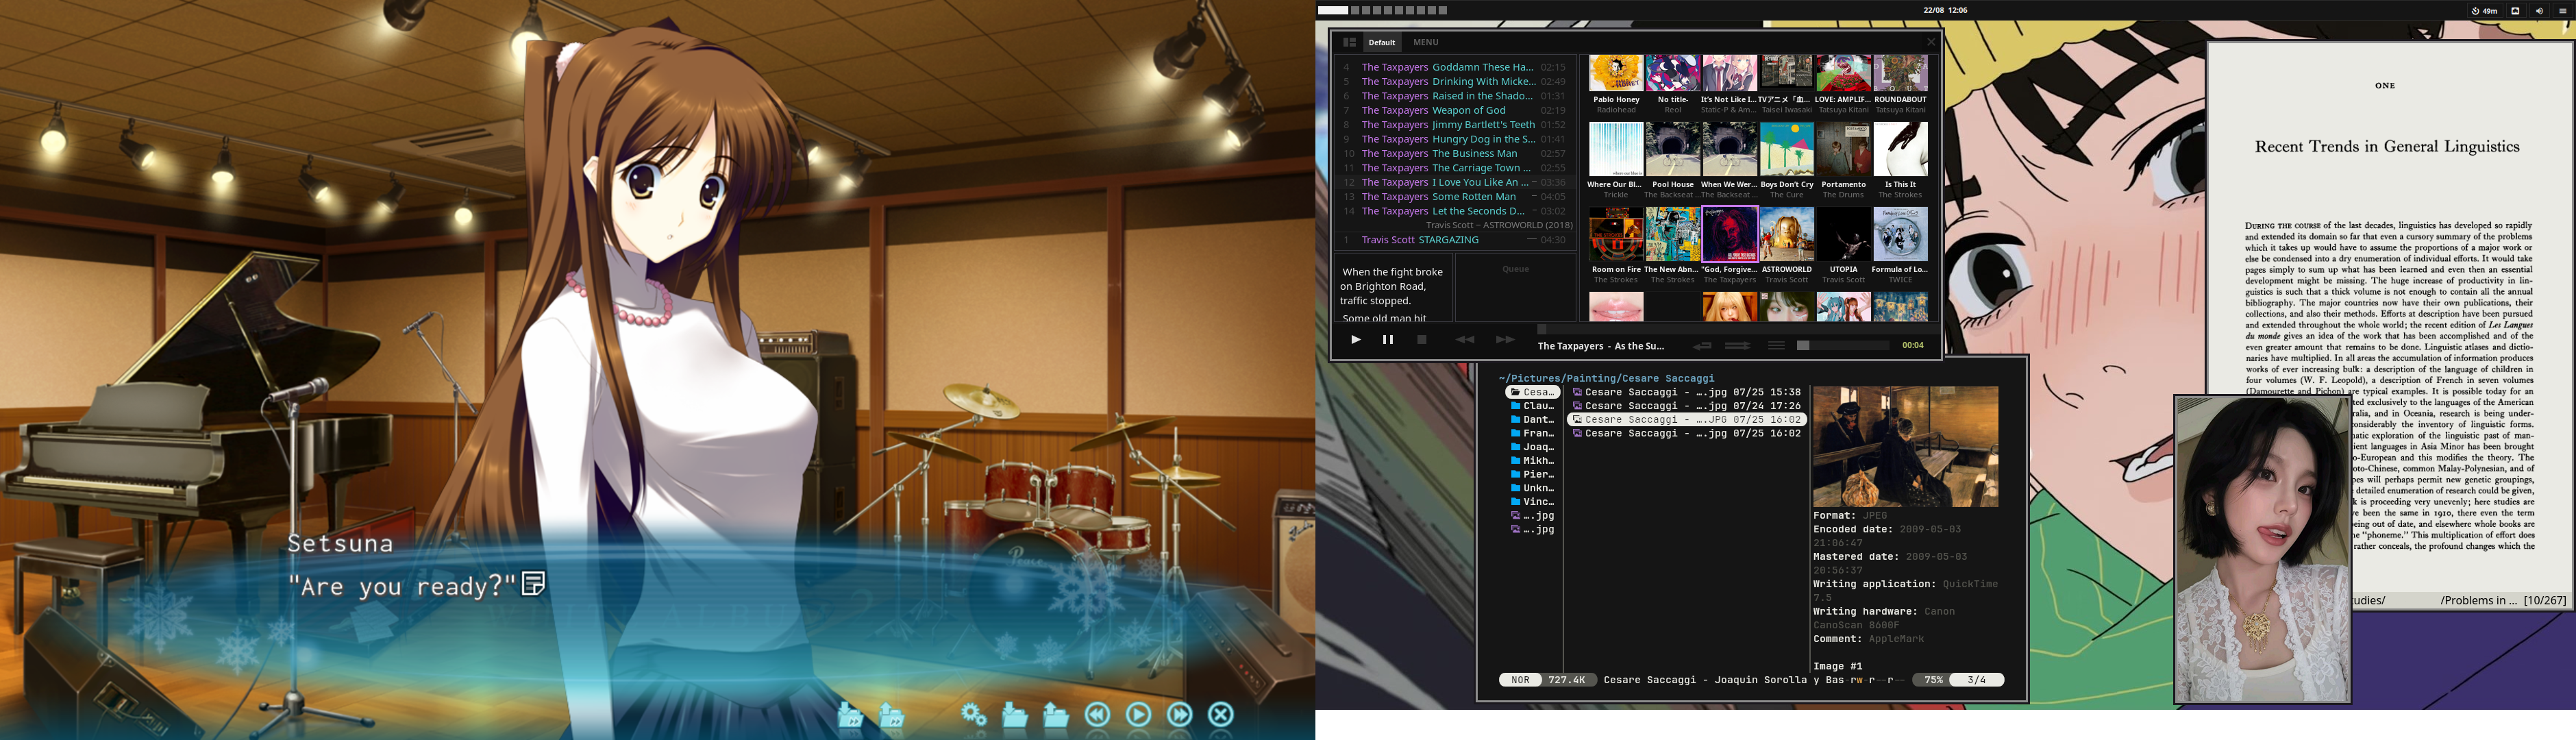Open game settings gears icon
Image resolution: width=2576 pixels, height=740 pixels.
pyautogui.click(x=973, y=715)
